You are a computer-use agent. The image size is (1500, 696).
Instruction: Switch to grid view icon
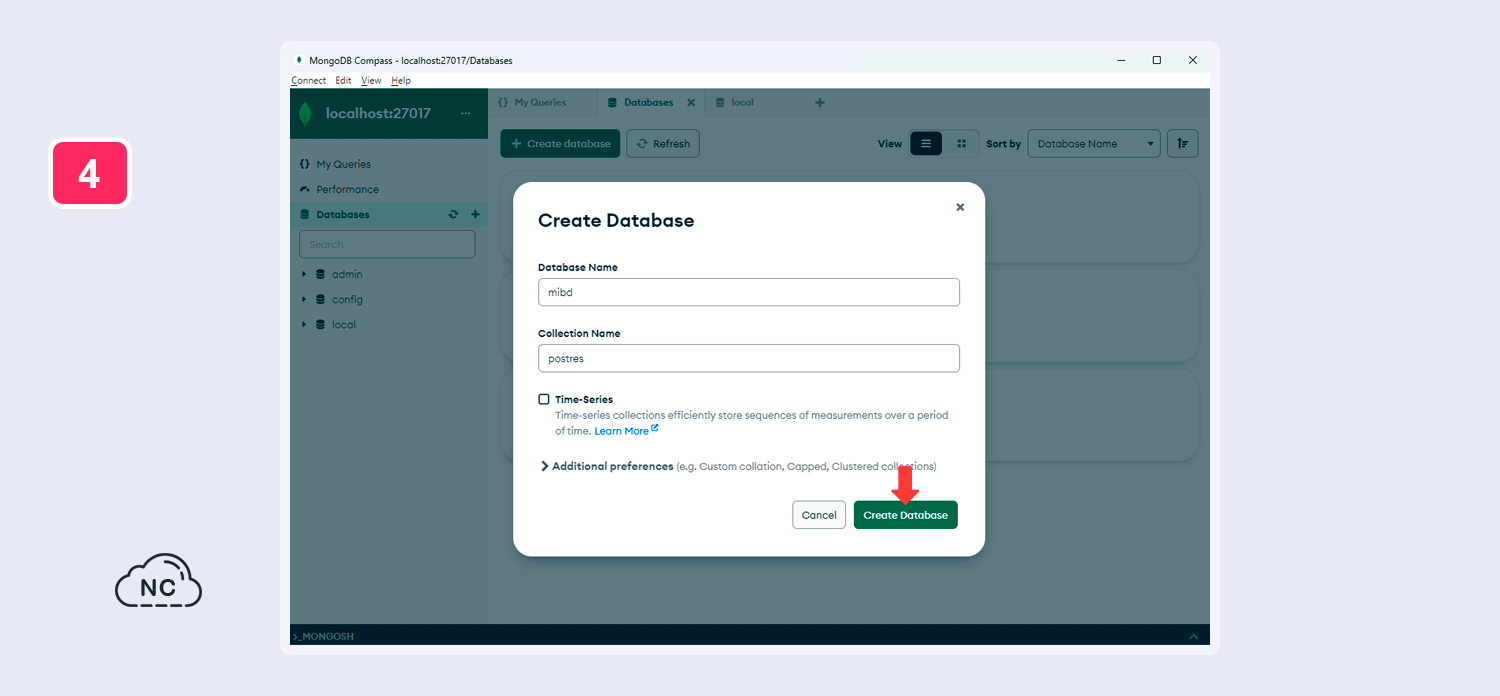[961, 144]
